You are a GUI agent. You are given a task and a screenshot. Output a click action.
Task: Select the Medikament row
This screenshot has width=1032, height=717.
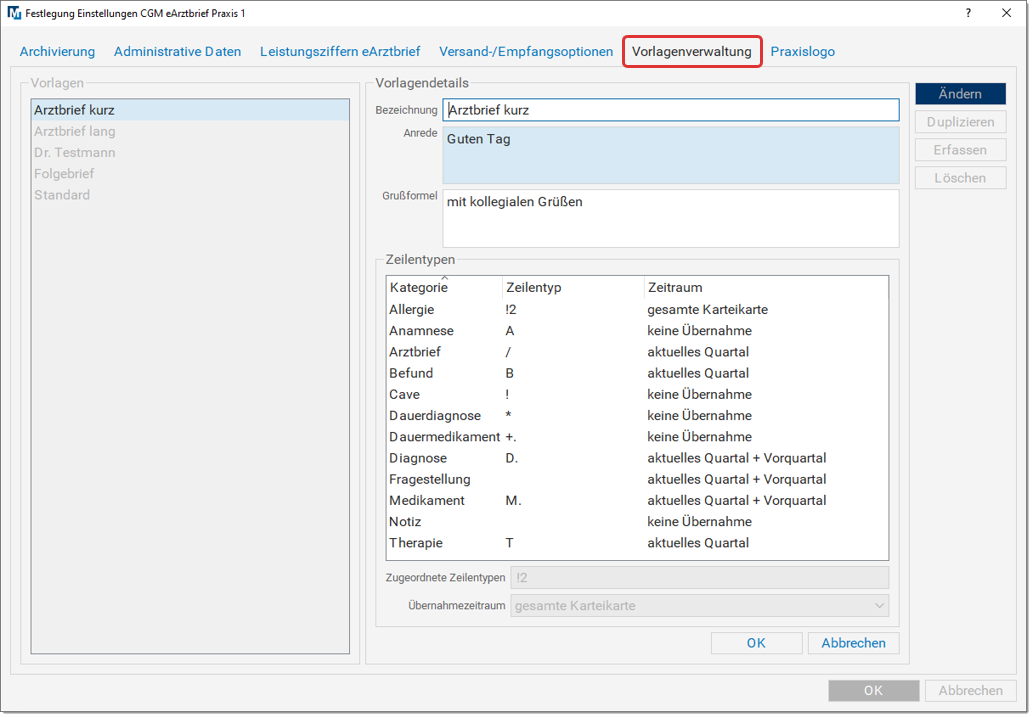tap(637, 500)
